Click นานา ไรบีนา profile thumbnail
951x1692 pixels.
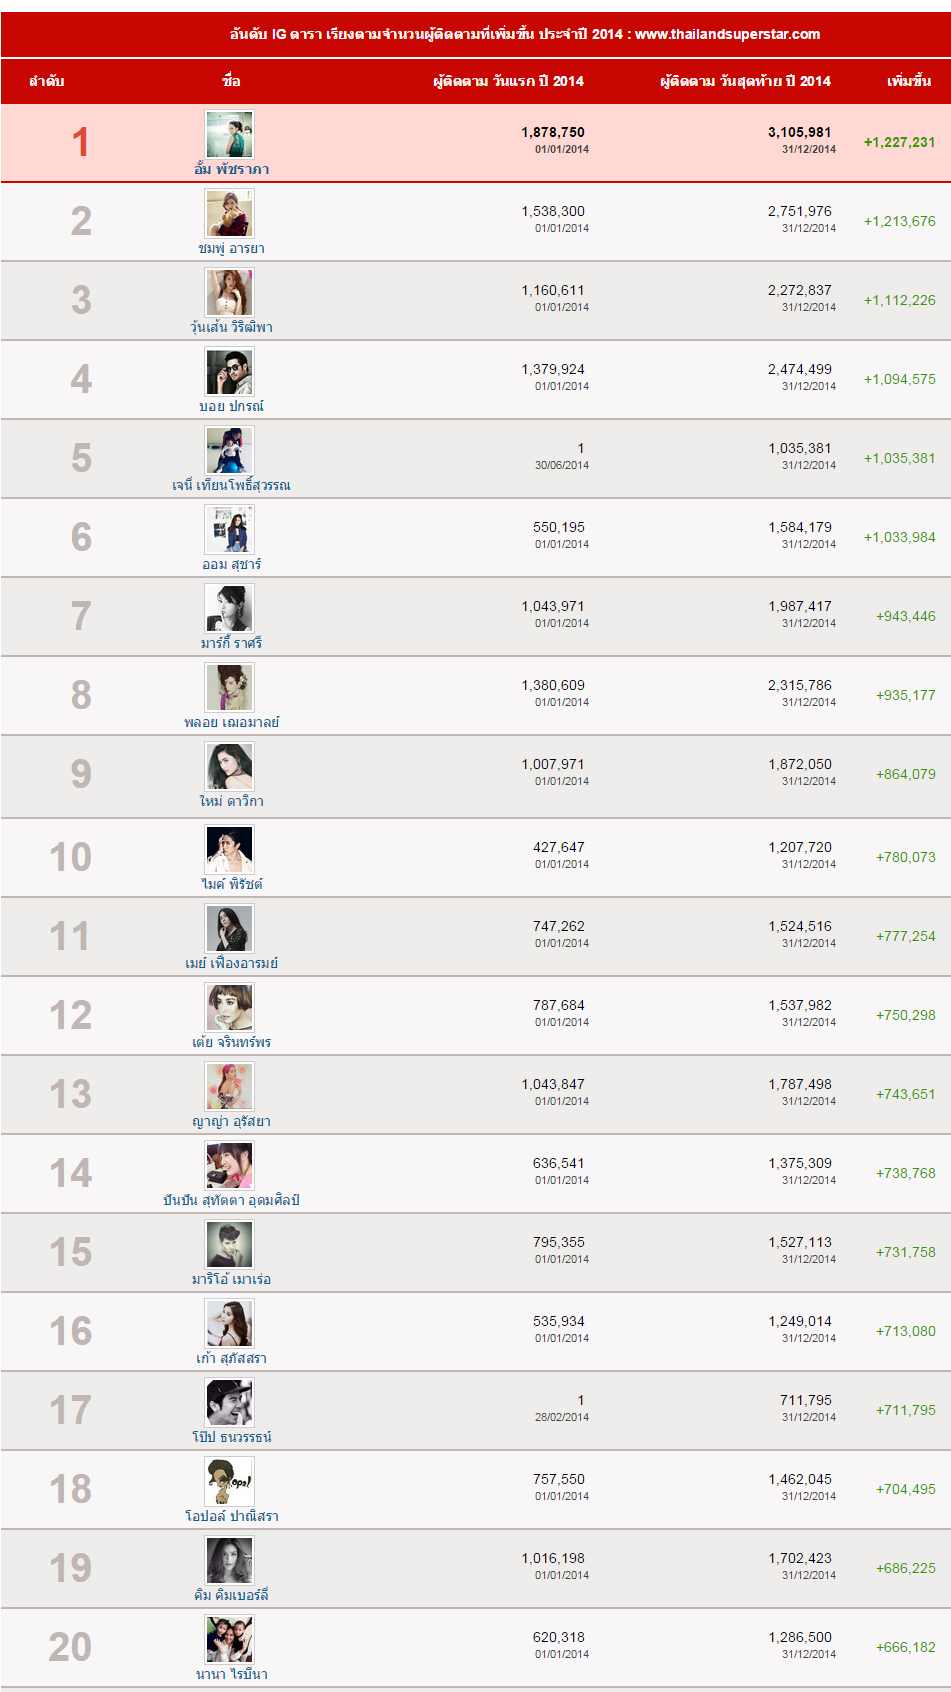point(229,1639)
